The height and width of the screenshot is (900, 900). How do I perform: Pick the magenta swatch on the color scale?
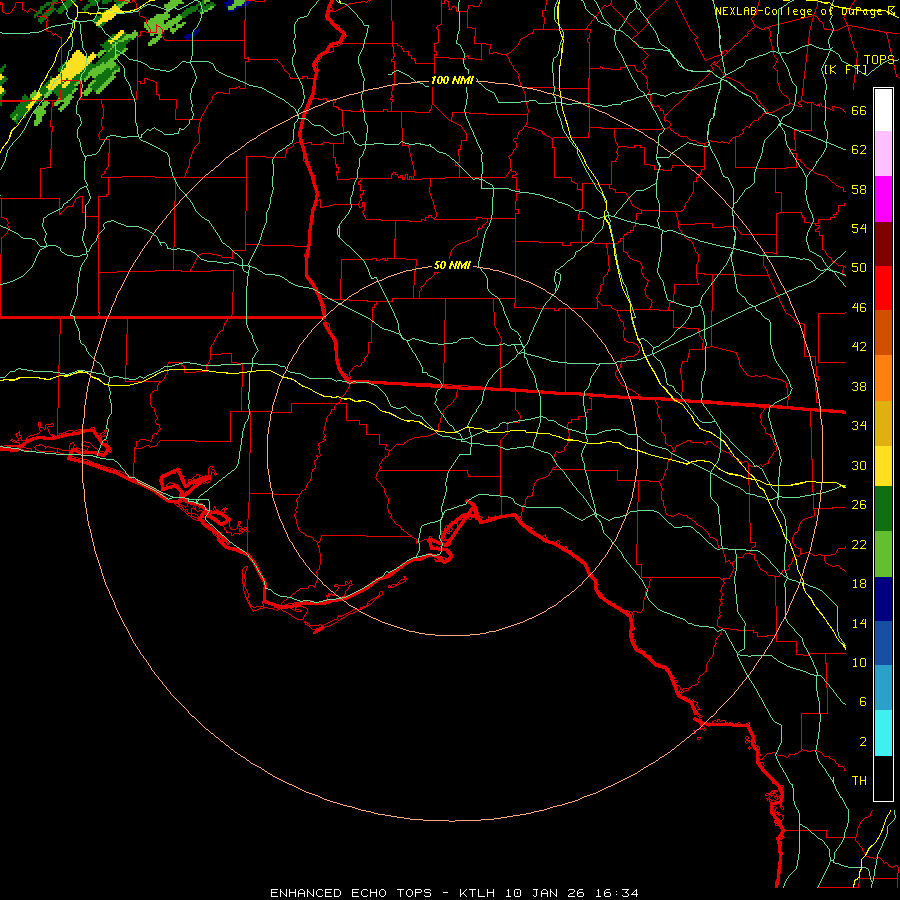(883, 199)
